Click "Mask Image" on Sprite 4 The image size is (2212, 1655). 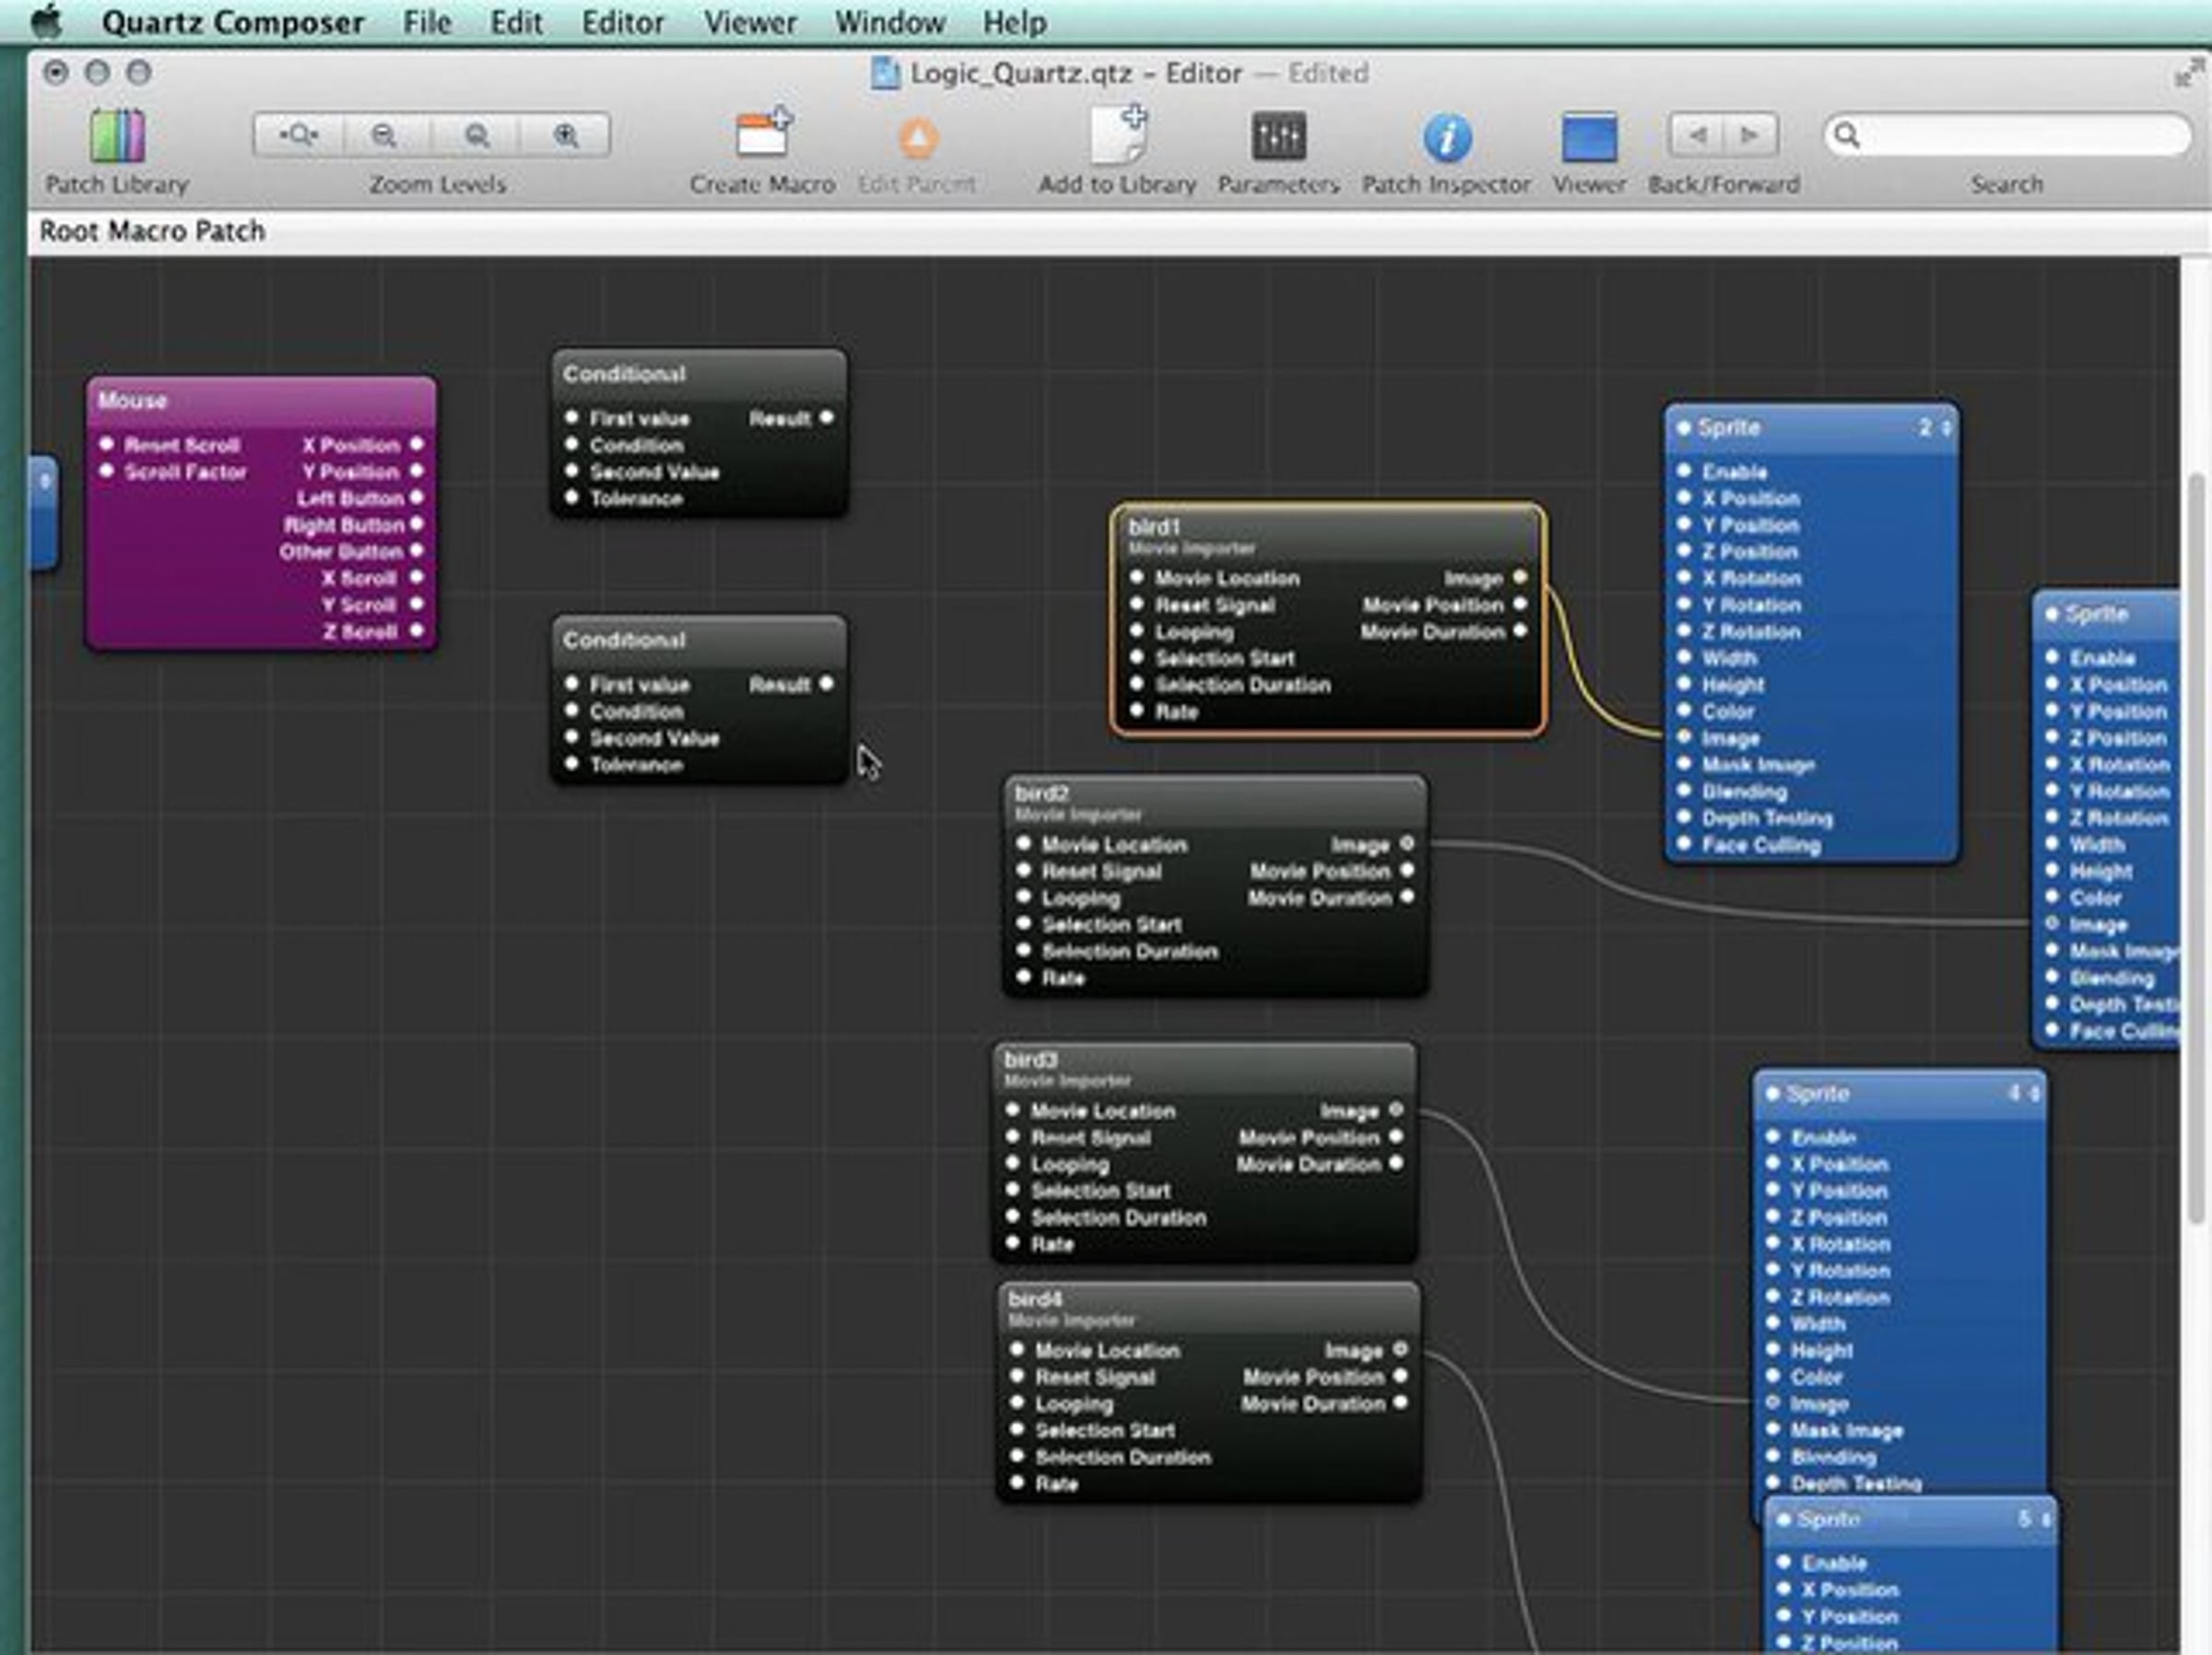pos(1847,1431)
